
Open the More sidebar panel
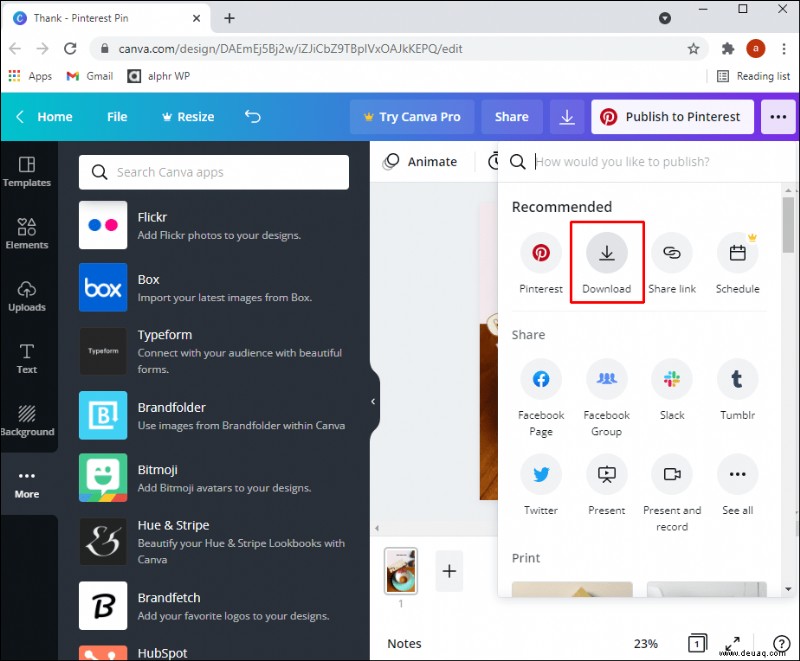(x=27, y=485)
